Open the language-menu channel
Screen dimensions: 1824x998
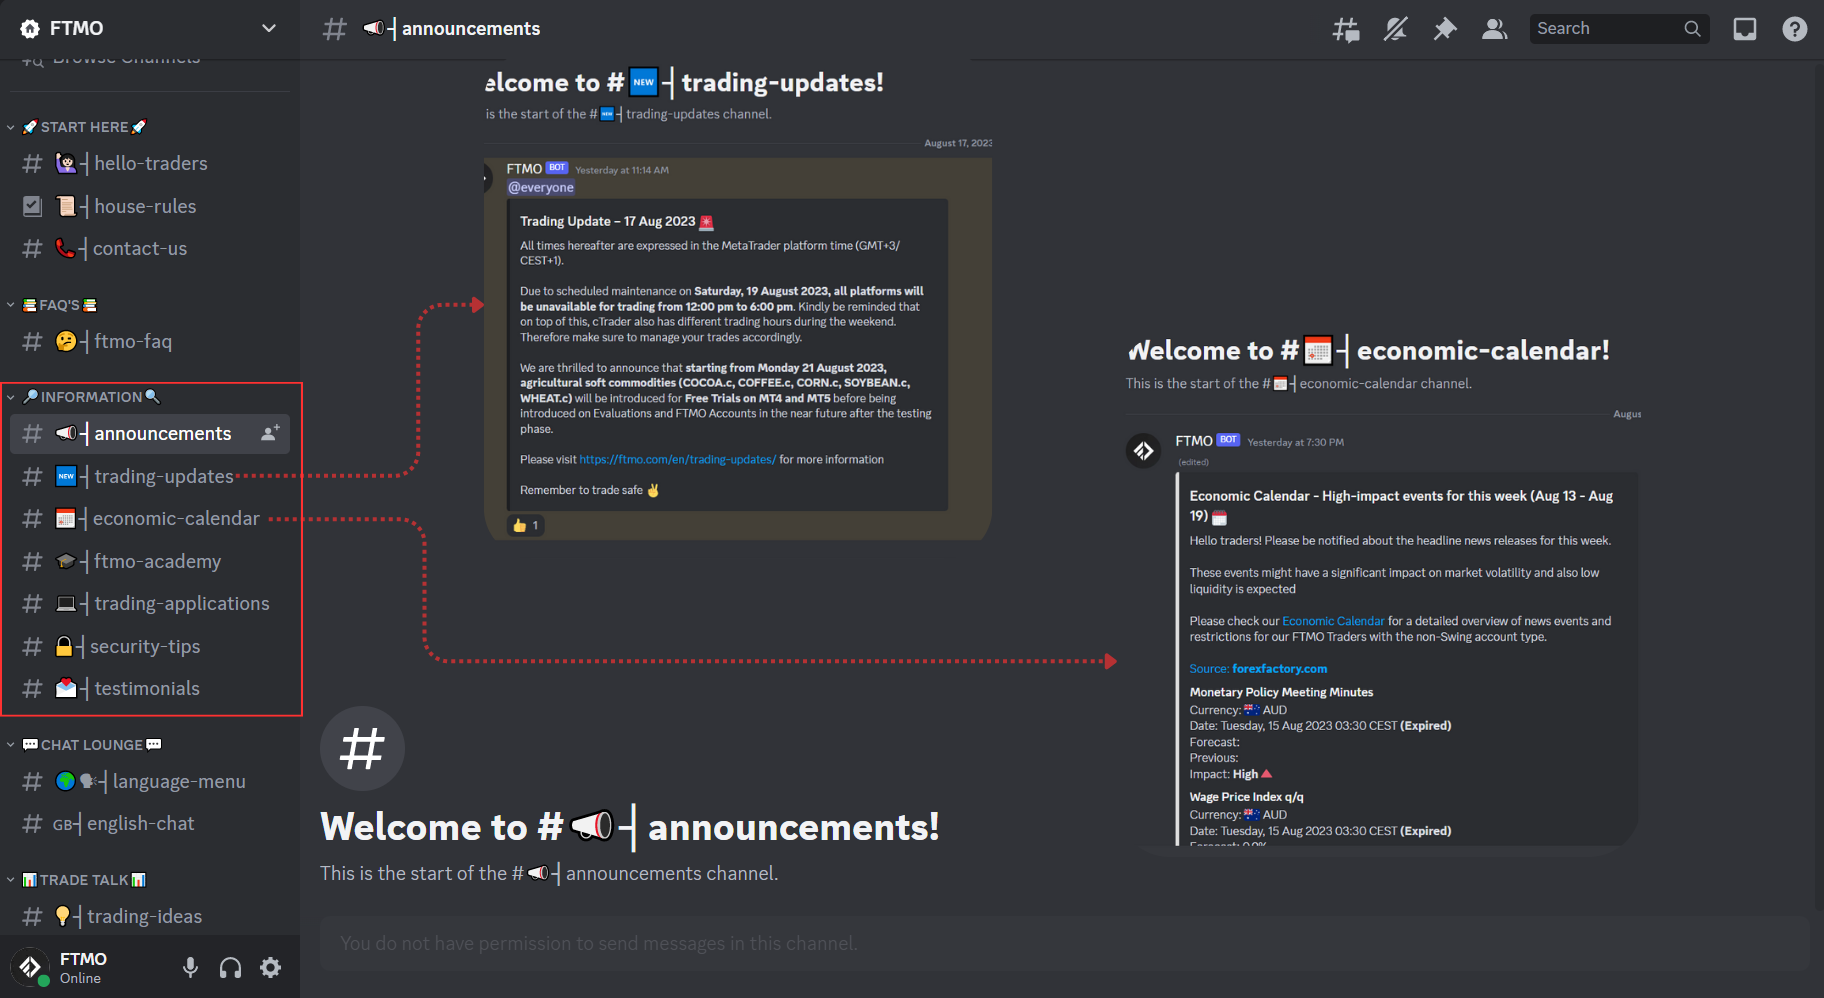click(150, 782)
